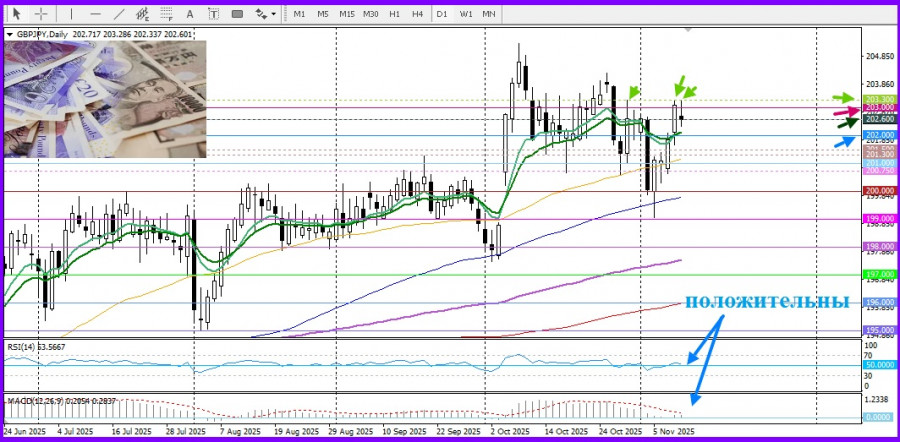
Task: Click the banknotes image on chart
Action: click(x=105, y=99)
